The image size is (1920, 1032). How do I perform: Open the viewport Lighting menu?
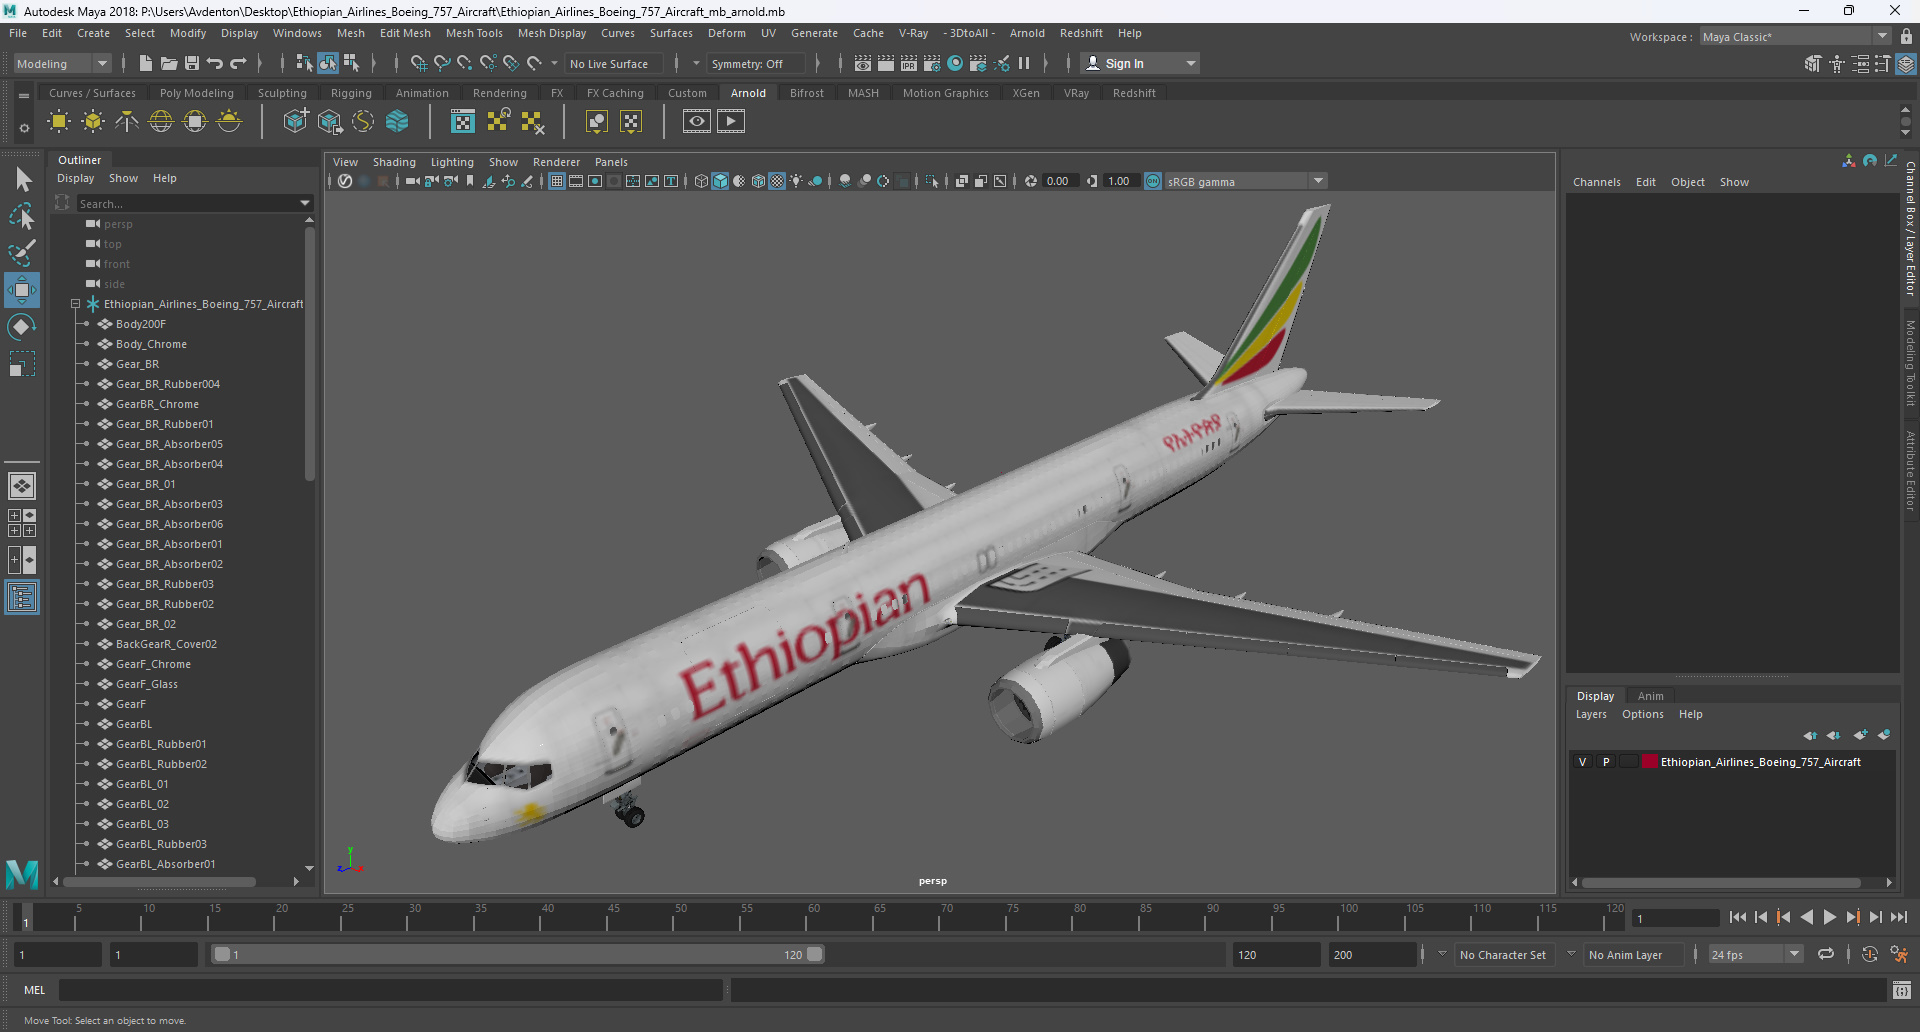pyautogui.click(x=452, y=162)
